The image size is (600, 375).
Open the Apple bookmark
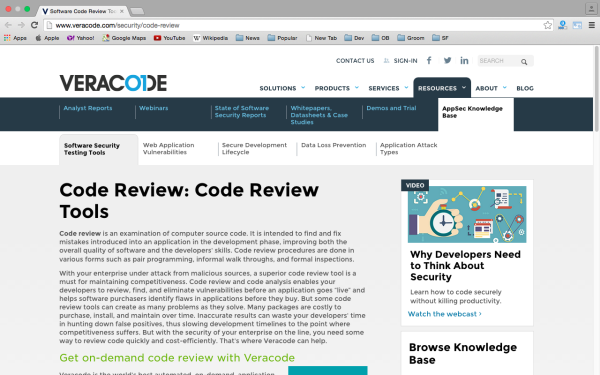pos(47,38)
